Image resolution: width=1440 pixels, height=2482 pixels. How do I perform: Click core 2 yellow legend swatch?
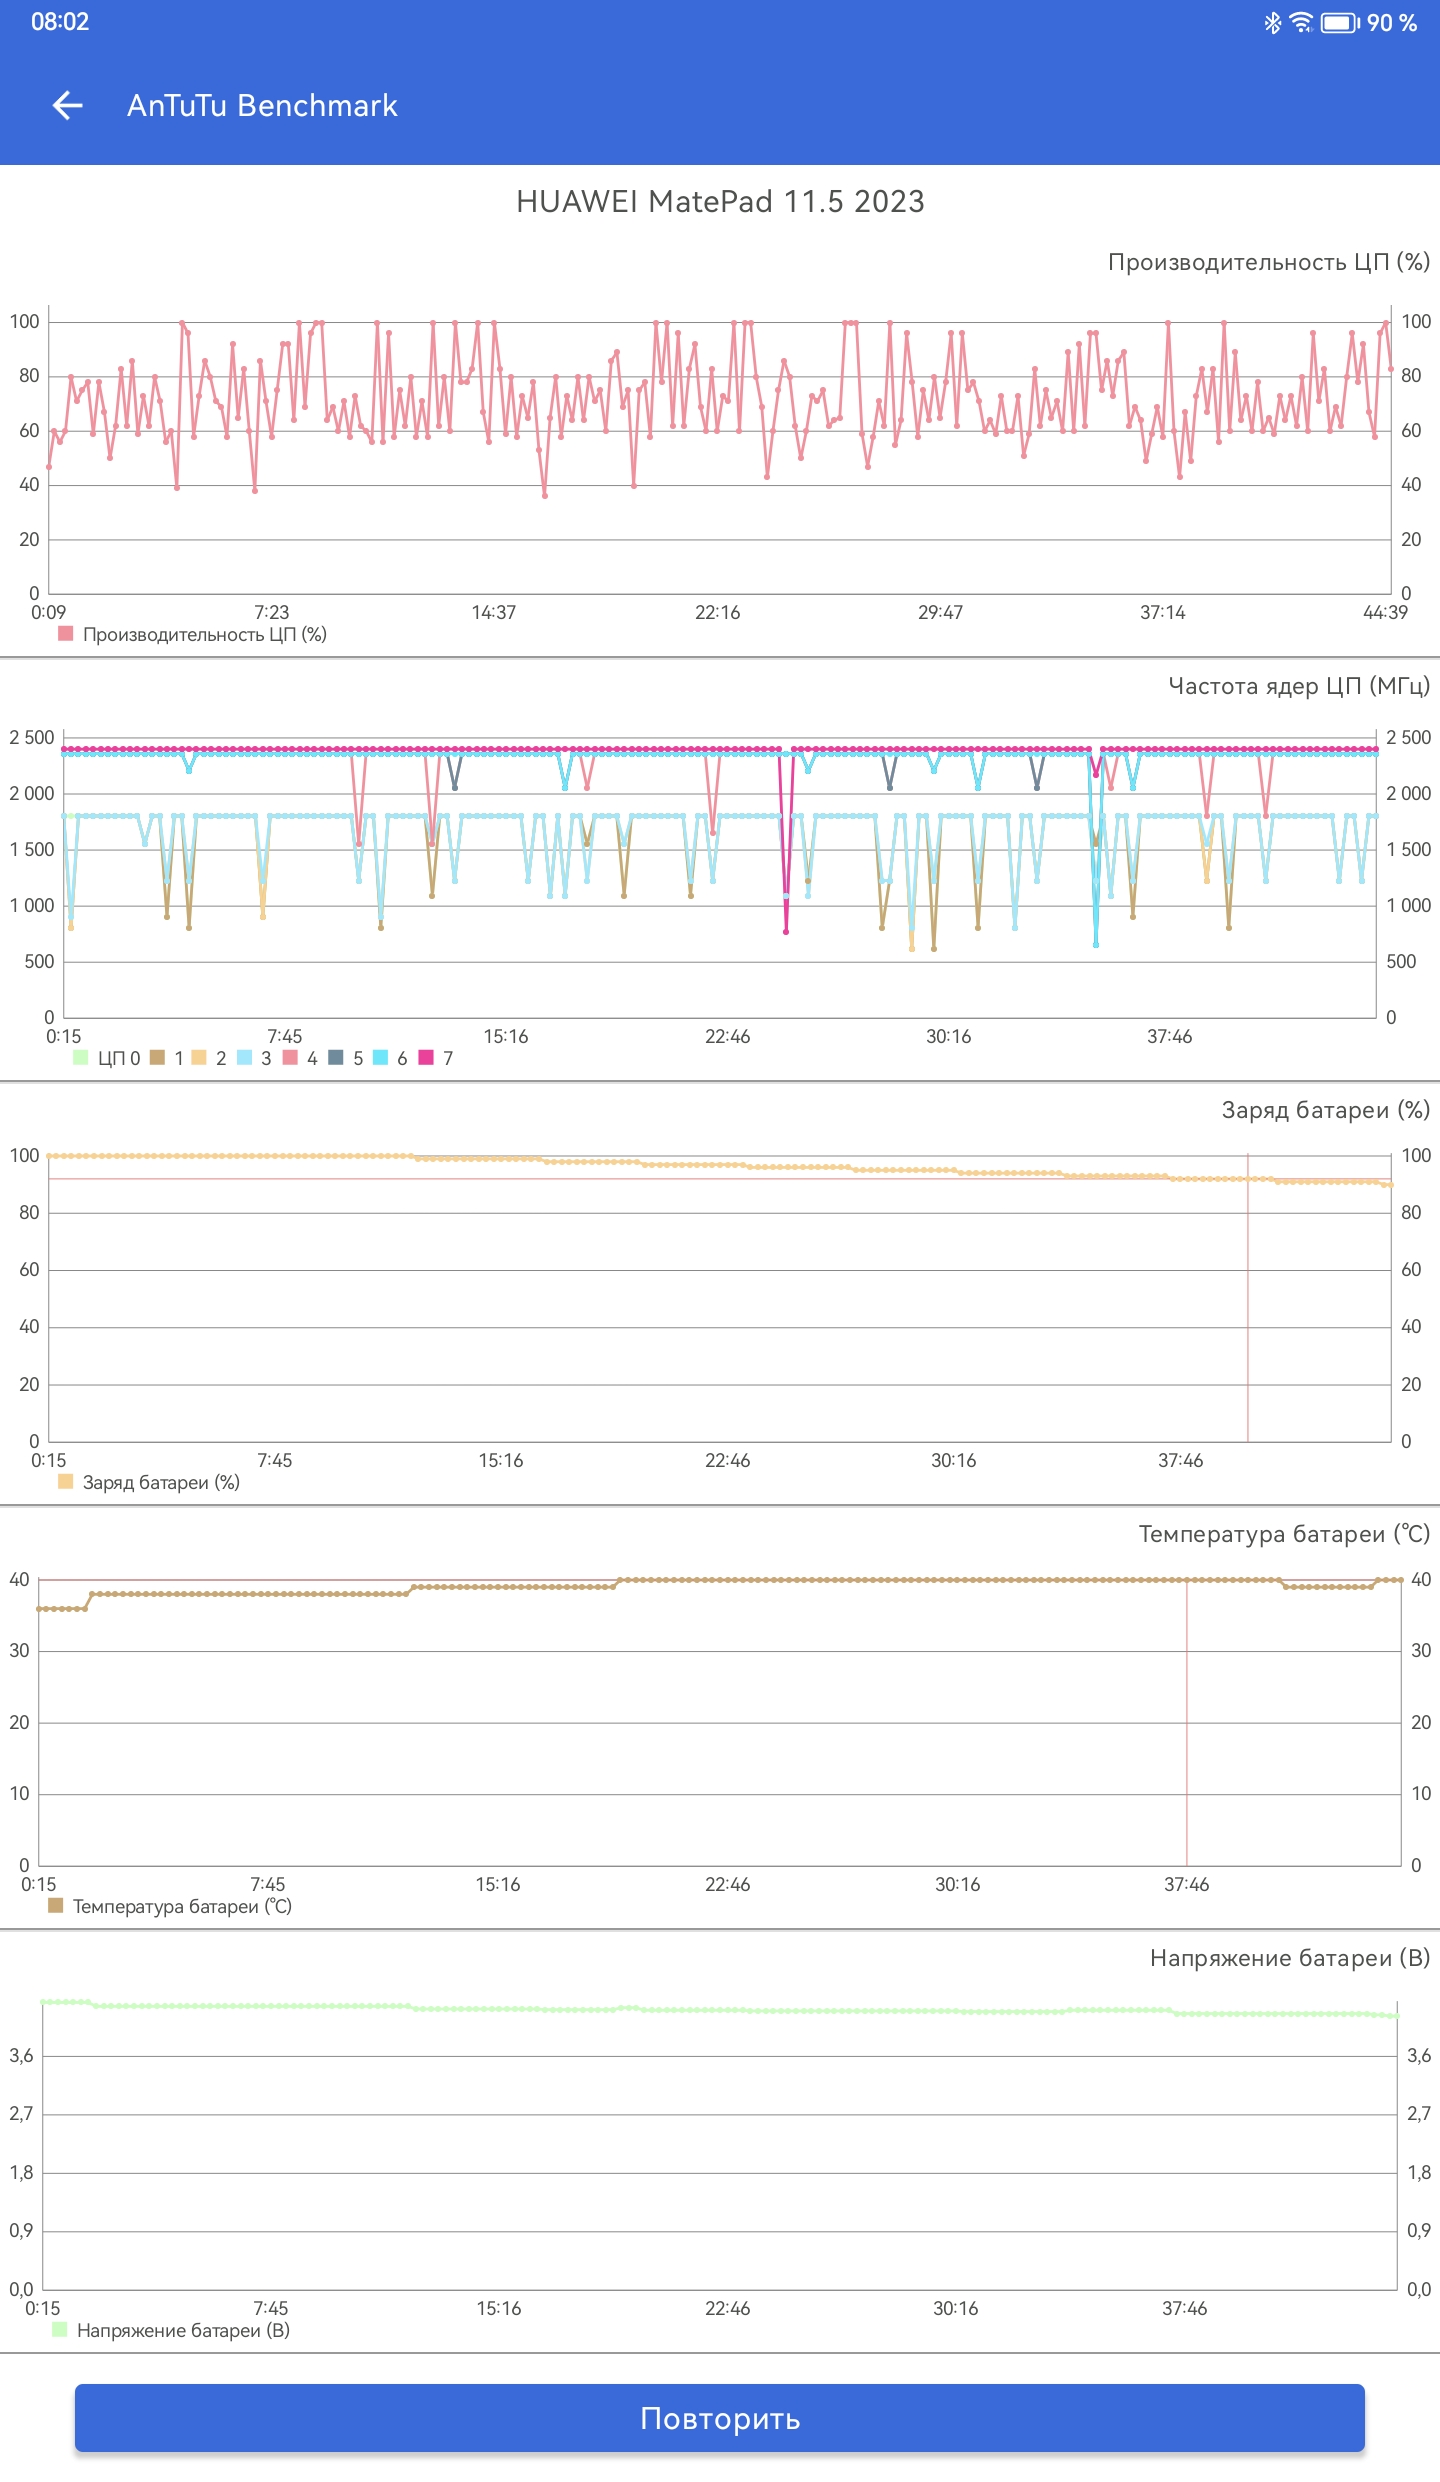[199, 1057]
